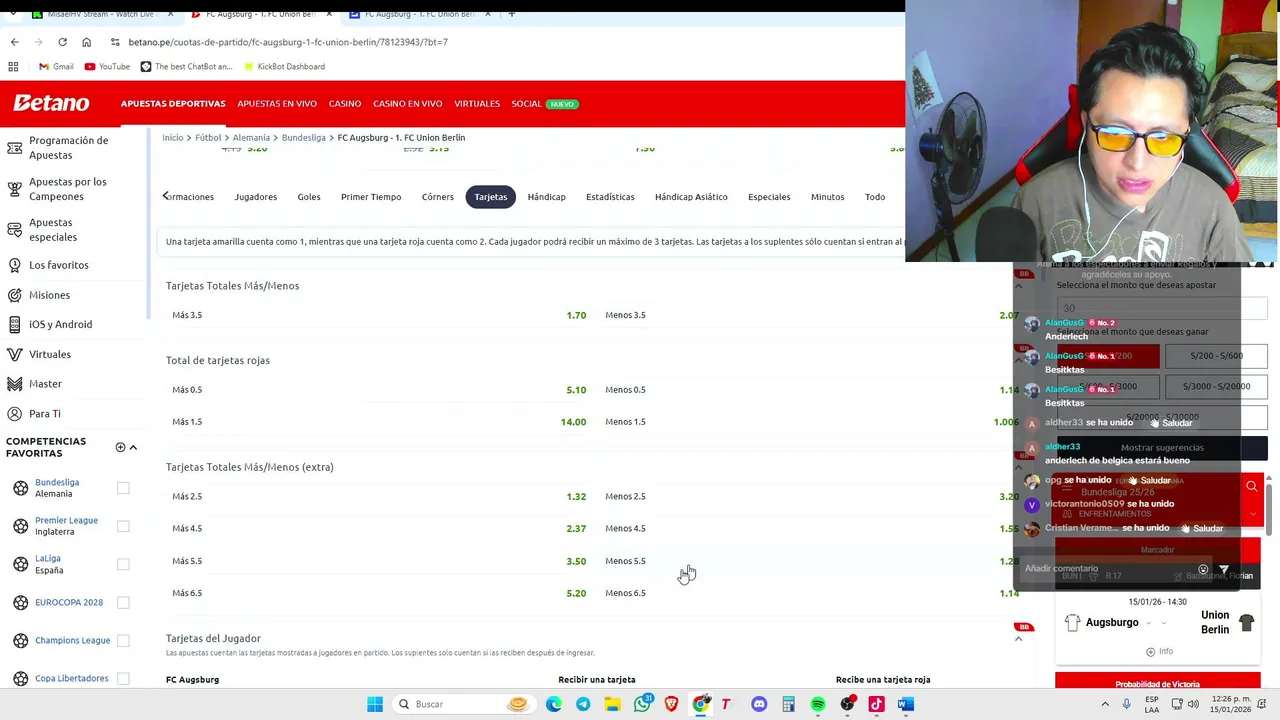1280x720 pixels.
Task: Open TikTok from the taskbar
Action: (x=876, y=704)
